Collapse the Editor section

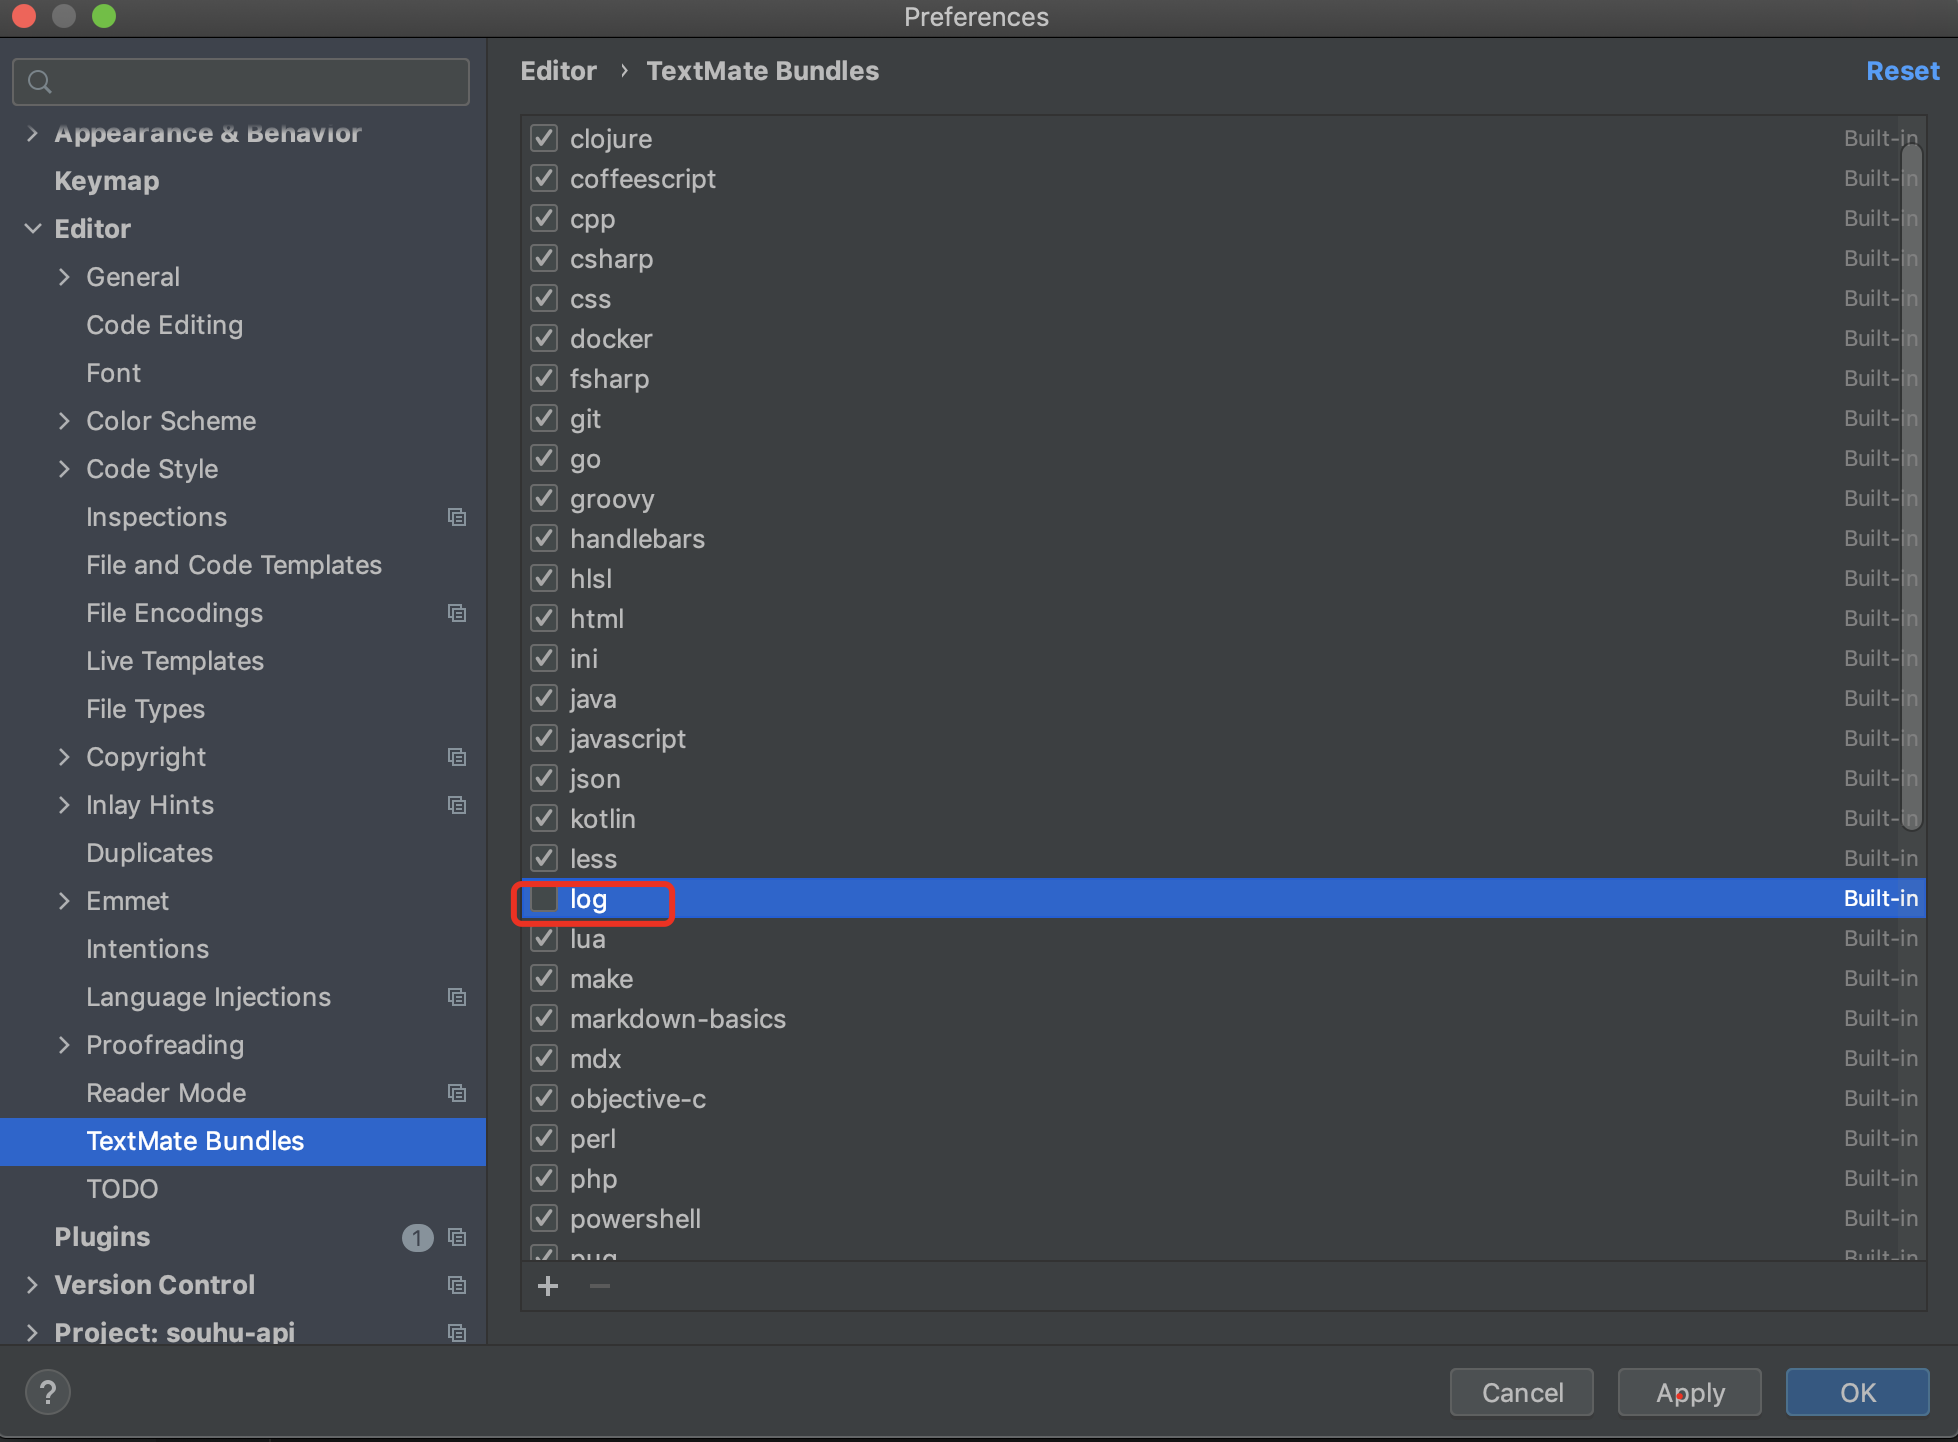pyautogui.click(x=33, y=229)
